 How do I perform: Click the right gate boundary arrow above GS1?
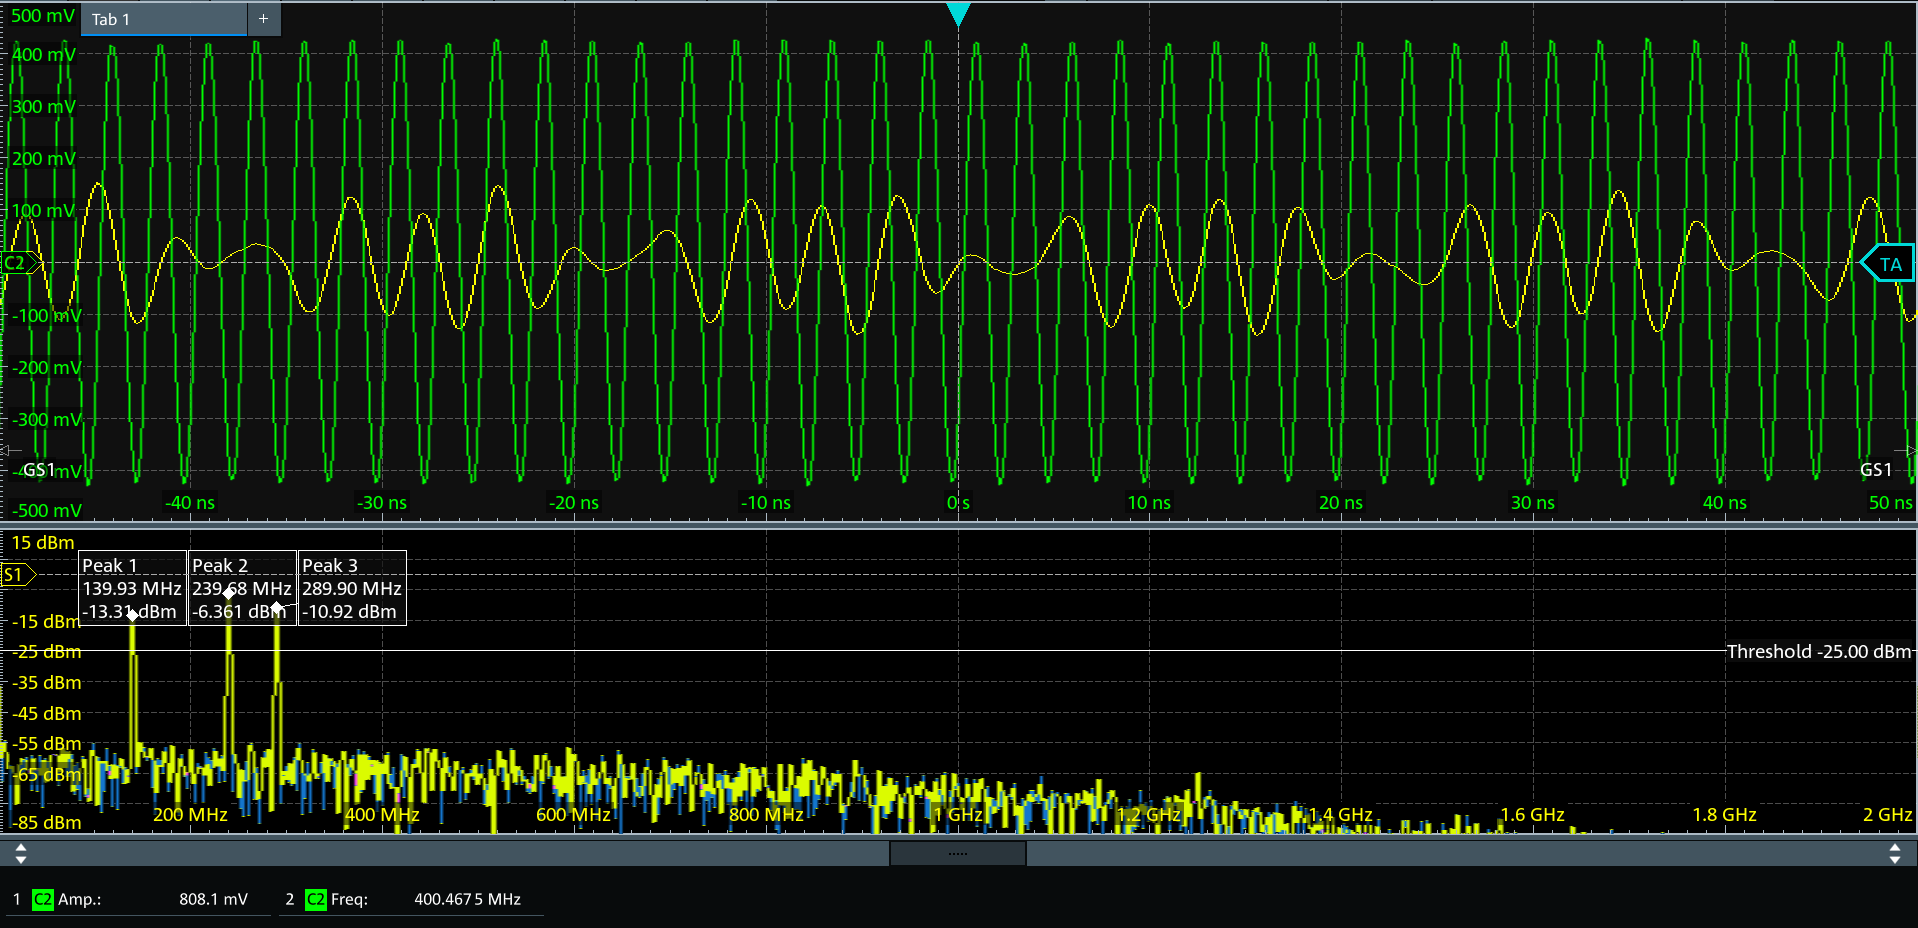tap(1906, 450)
